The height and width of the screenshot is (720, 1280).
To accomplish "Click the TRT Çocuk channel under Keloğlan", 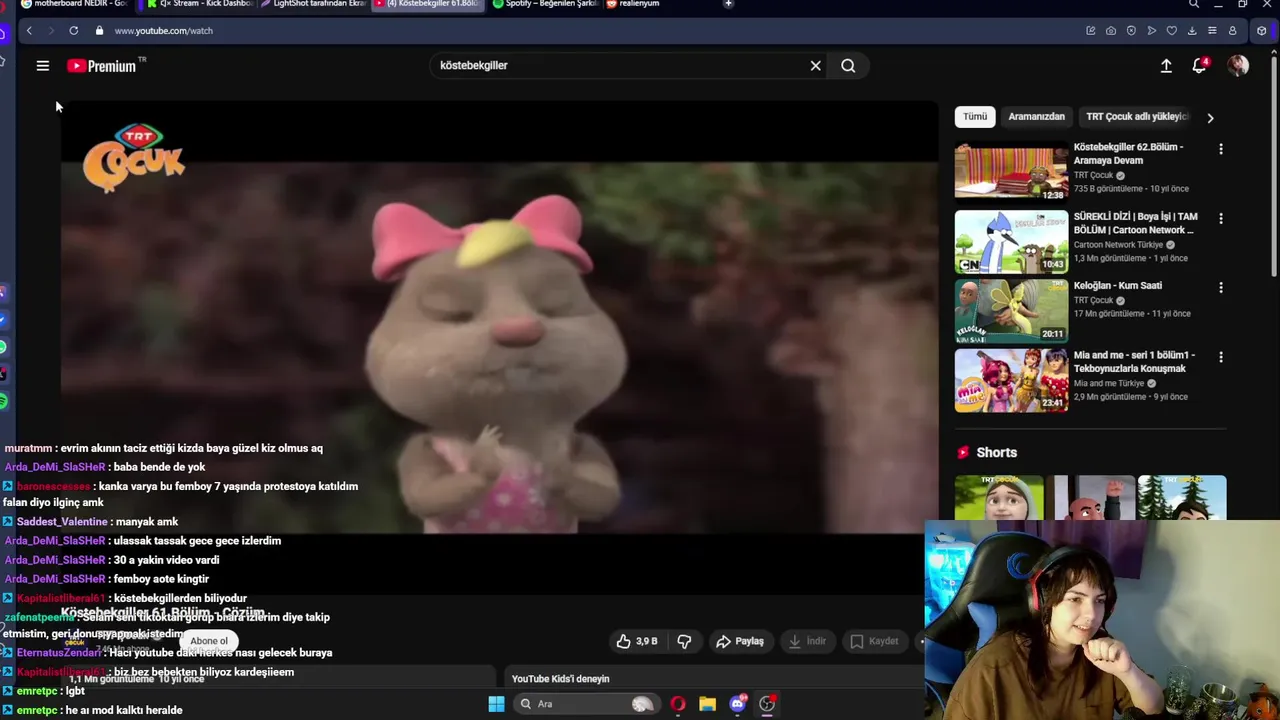I will click(1093, 300).
